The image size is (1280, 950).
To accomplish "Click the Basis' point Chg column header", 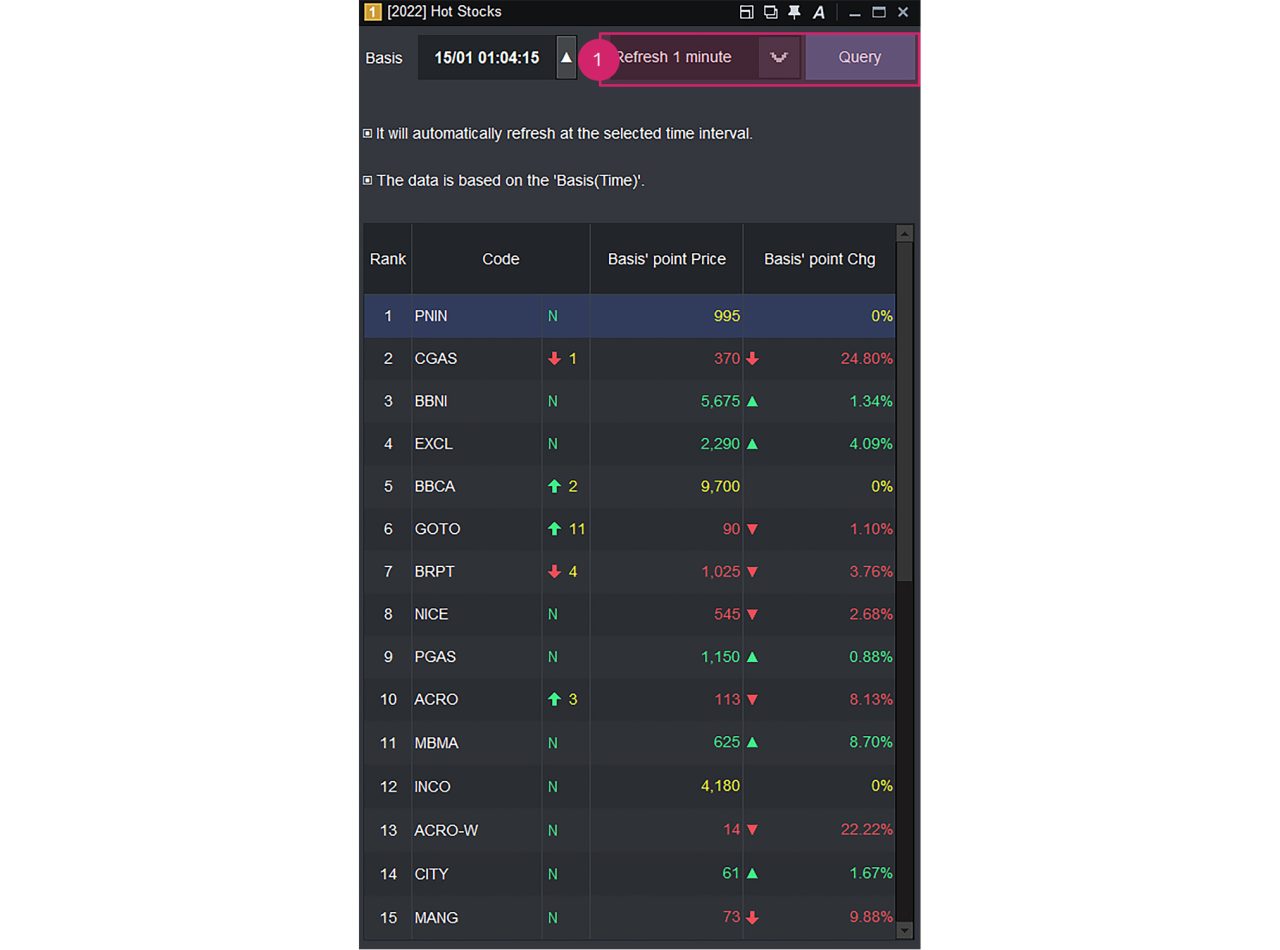I will 819,259.
